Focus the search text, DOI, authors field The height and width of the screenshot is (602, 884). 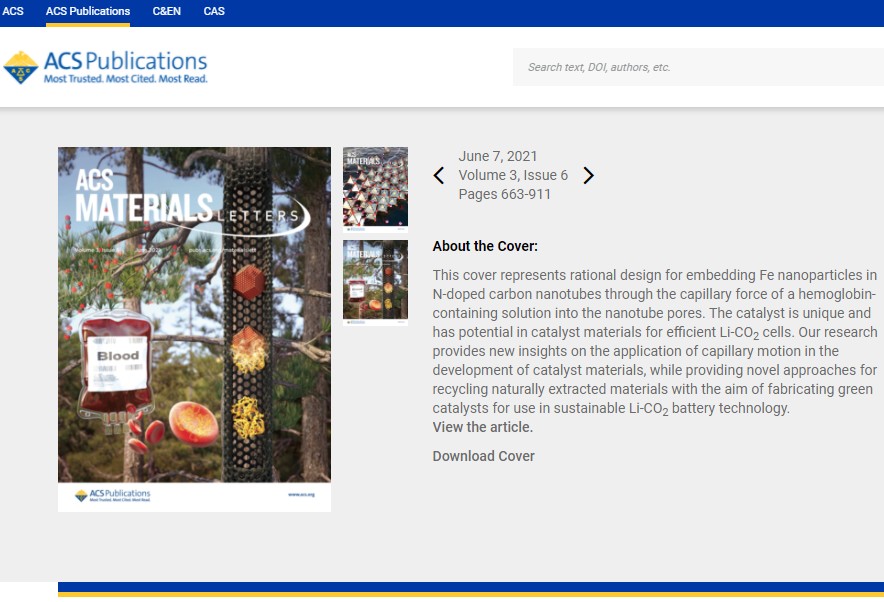pyautogui.click(x=698, y=67)
